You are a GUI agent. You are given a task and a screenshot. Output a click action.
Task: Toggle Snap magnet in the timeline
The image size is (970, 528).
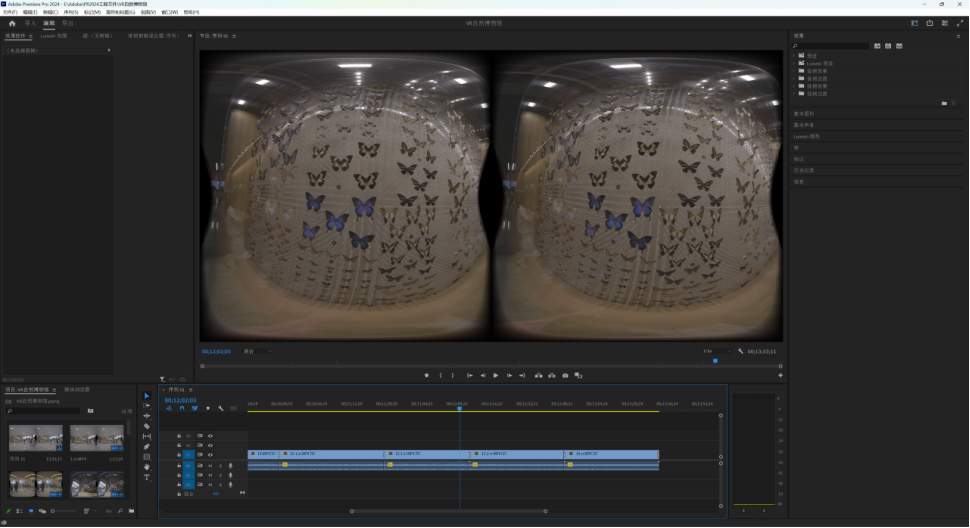pos(181,408)
